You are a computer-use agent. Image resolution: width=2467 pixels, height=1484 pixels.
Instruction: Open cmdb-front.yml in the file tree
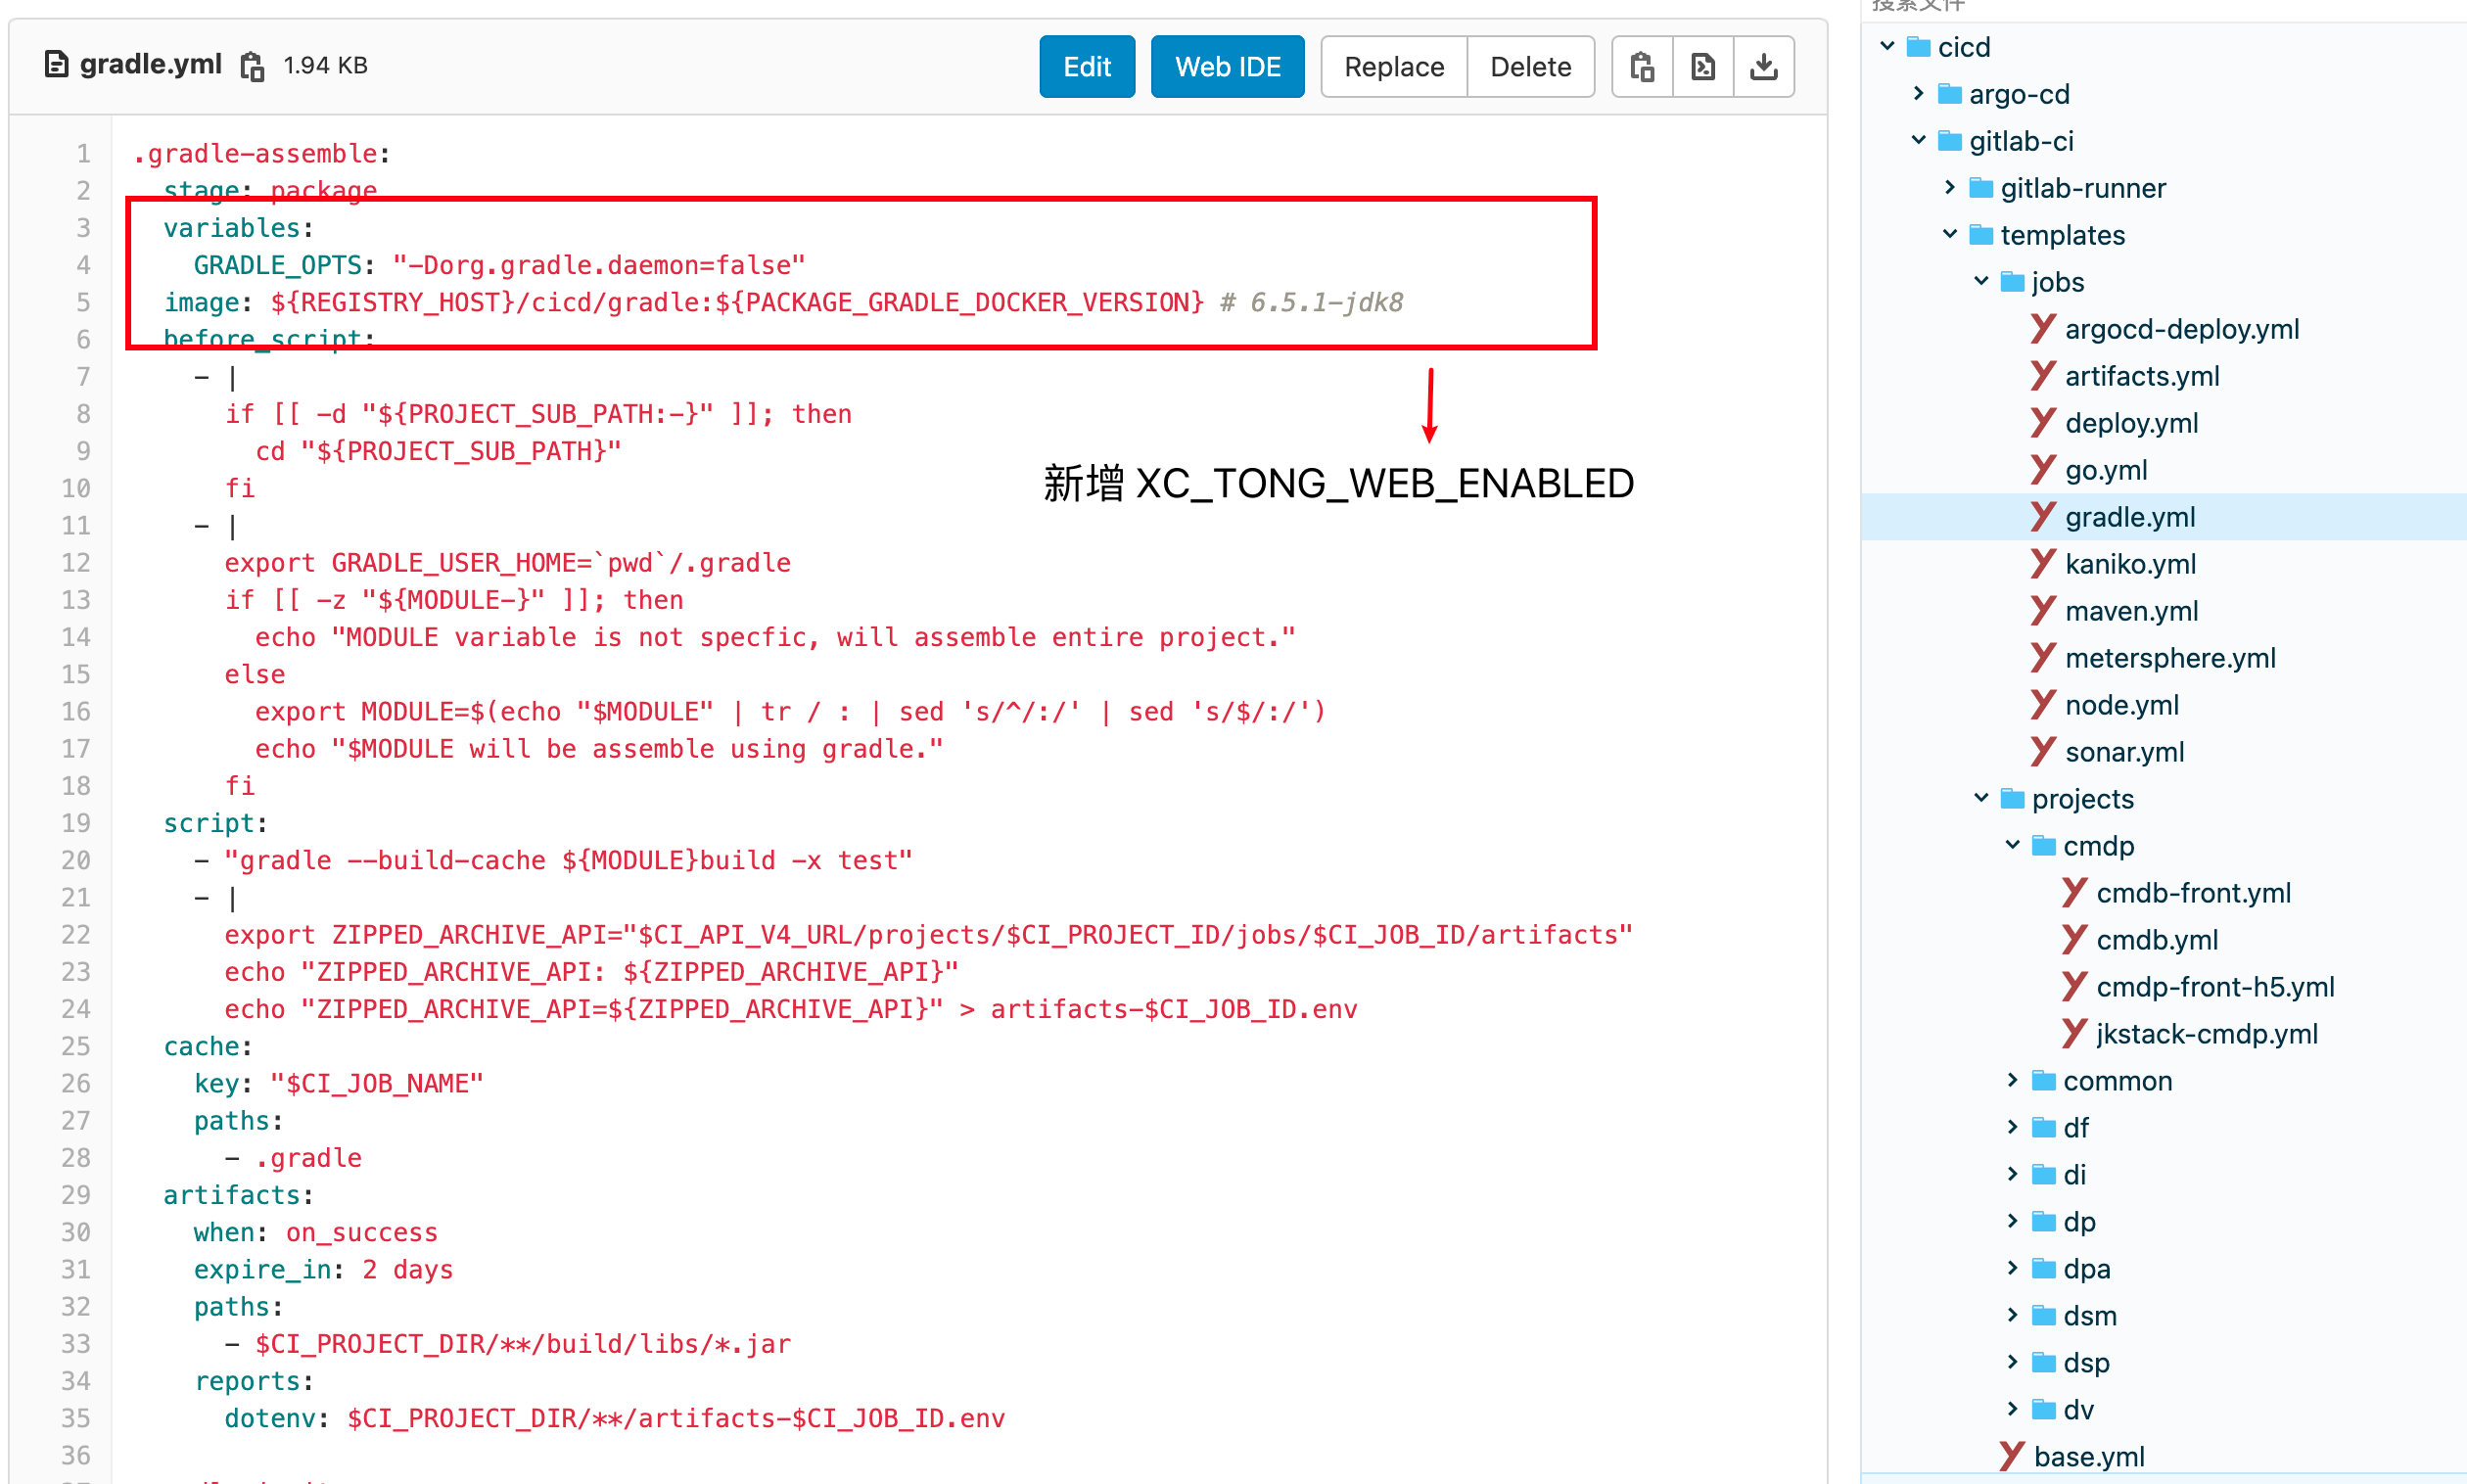(x=2193, y=893)
